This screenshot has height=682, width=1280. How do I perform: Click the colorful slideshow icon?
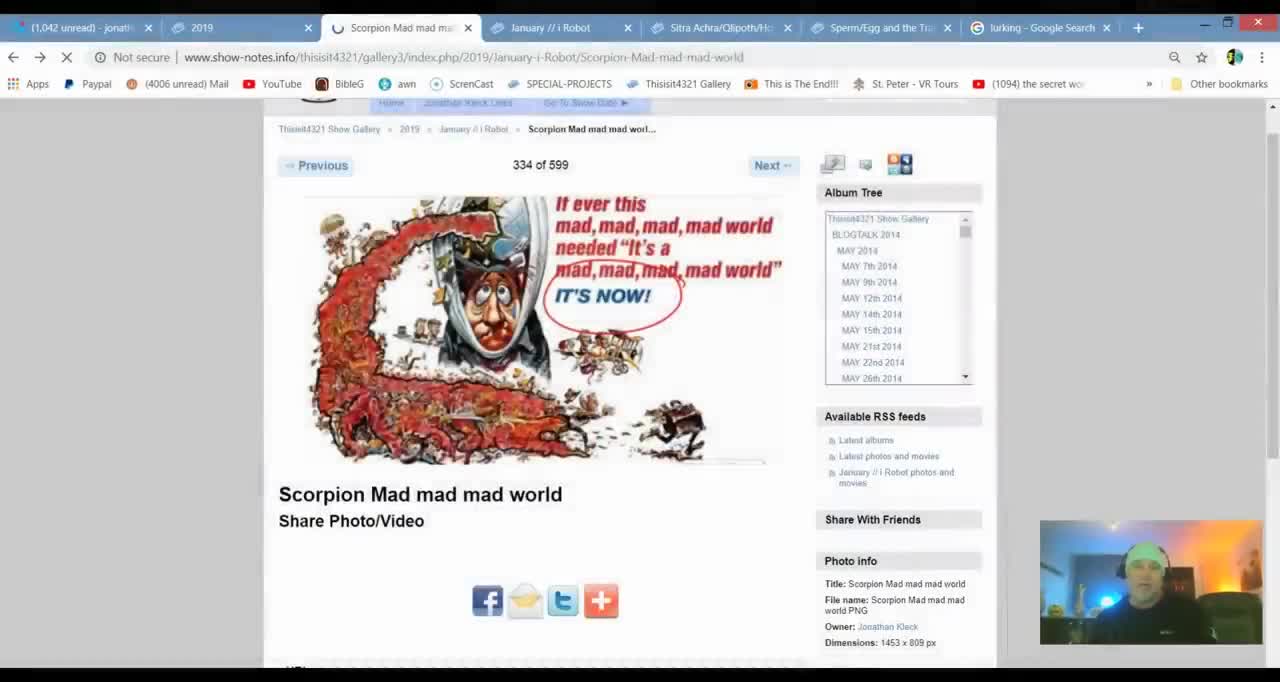[899, 164]
